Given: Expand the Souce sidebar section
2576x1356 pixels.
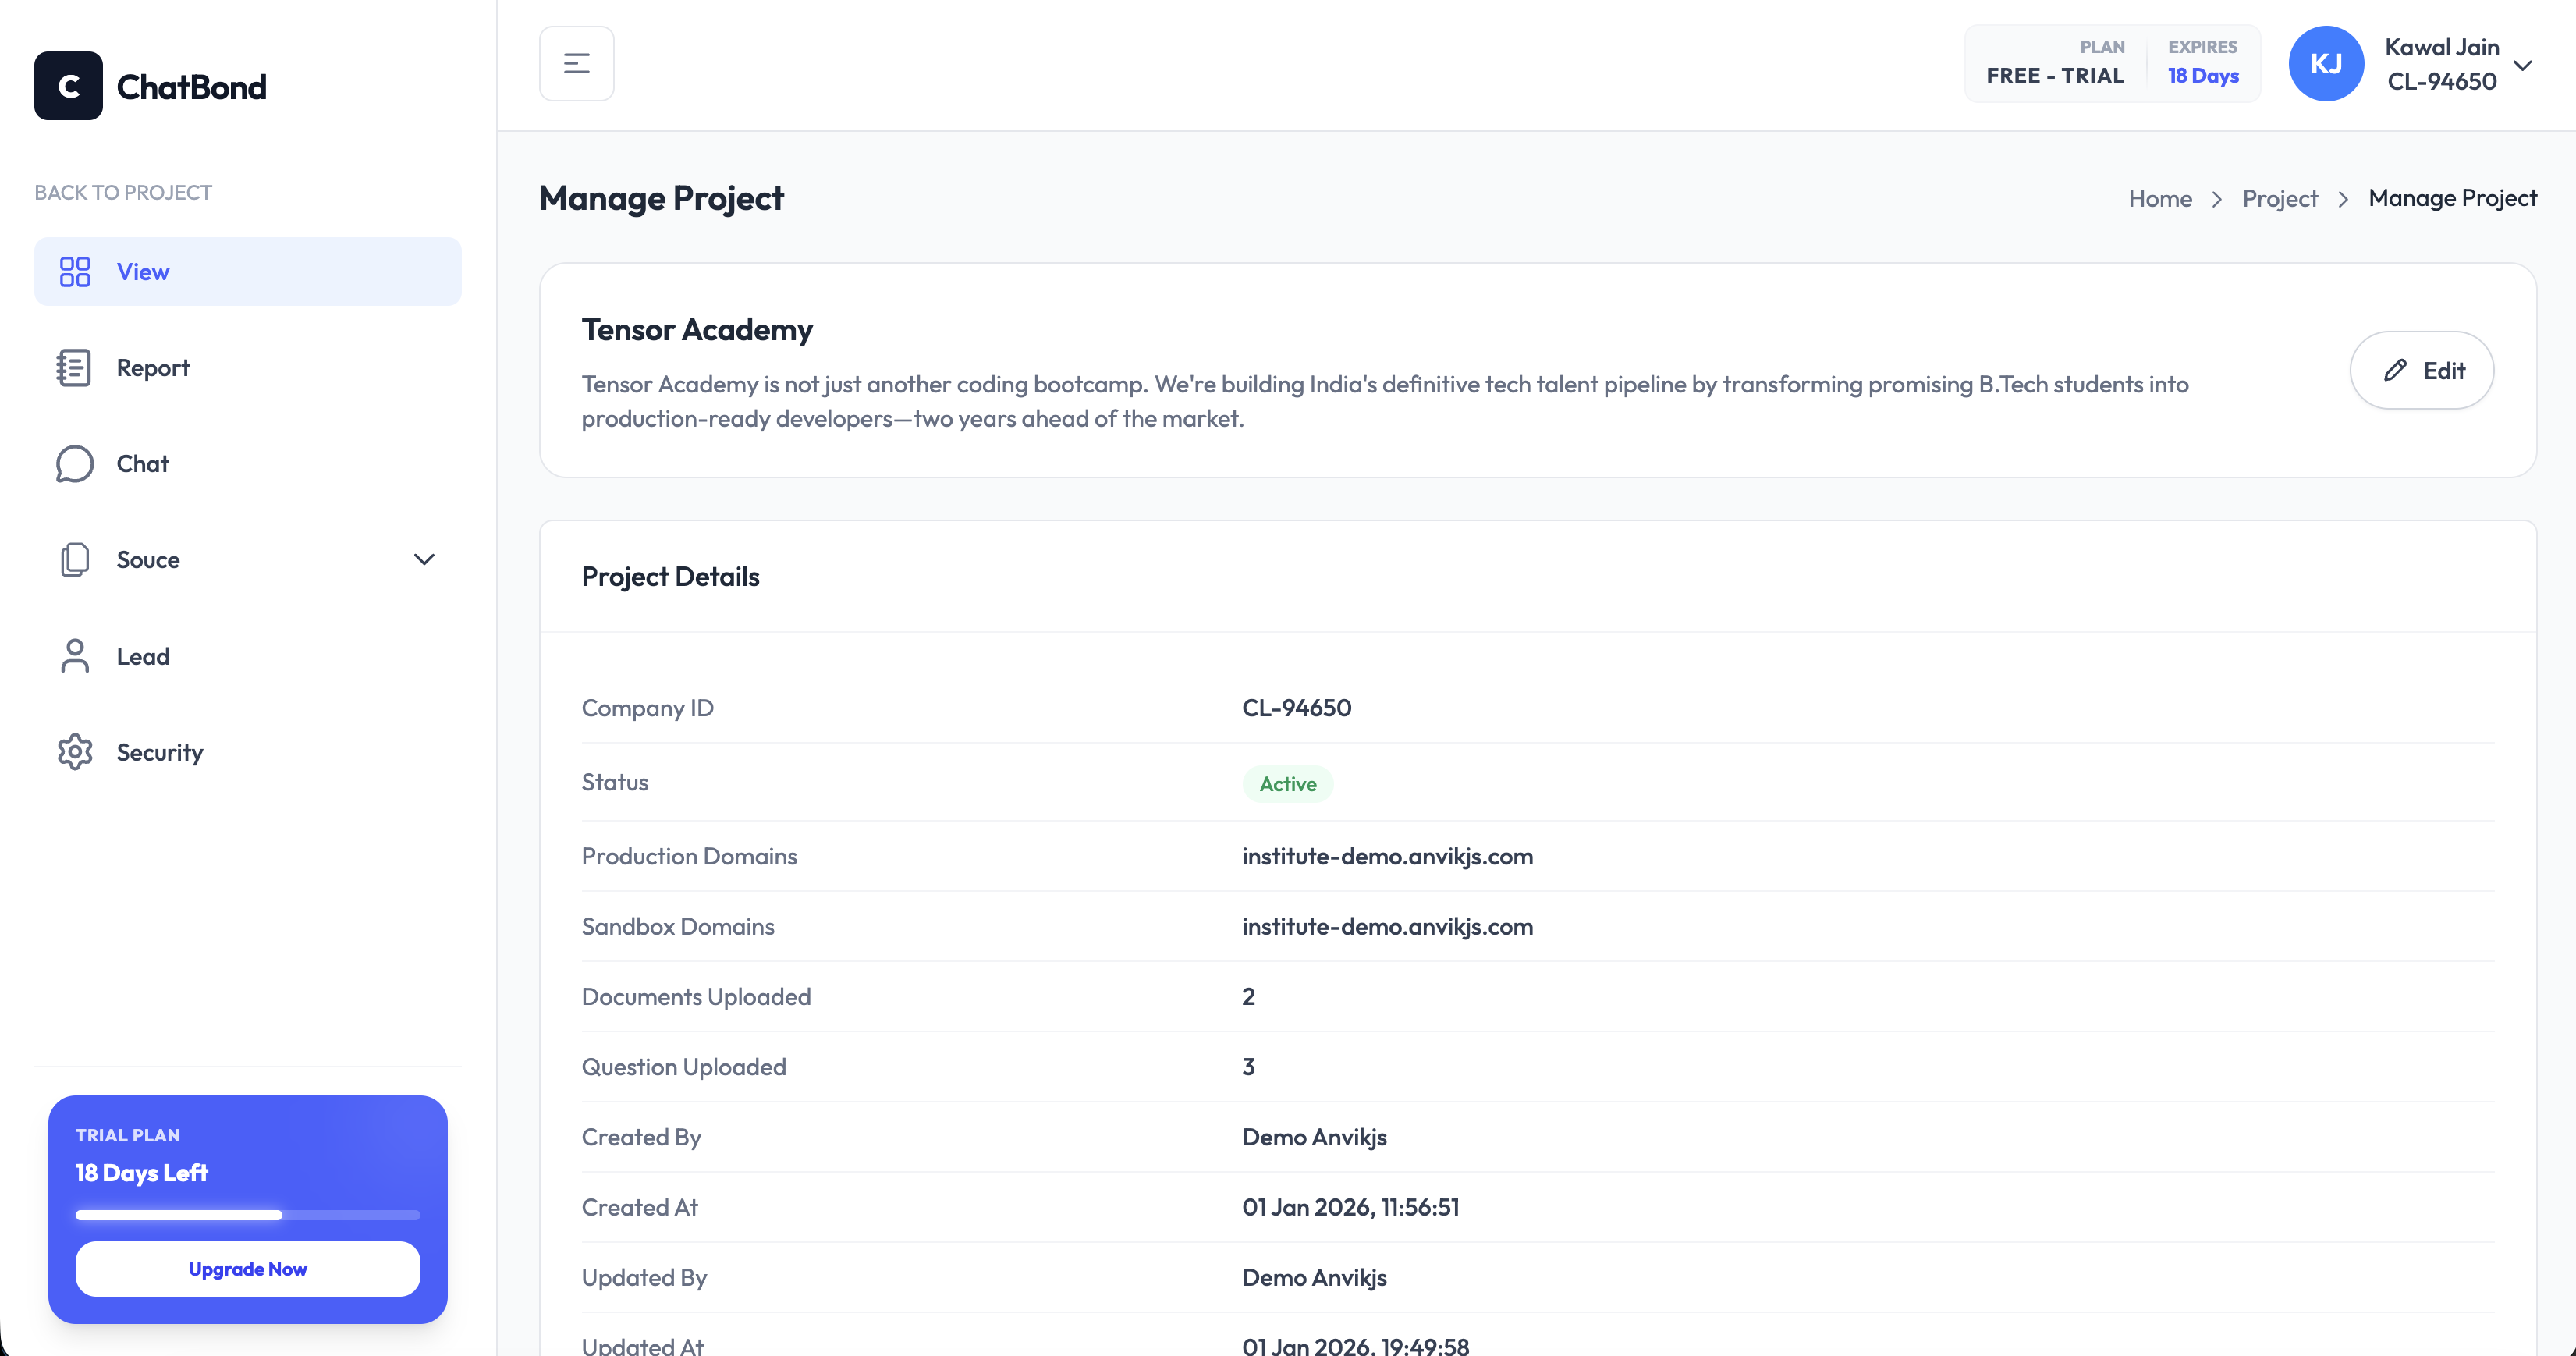Looking at the screenshot, I should point(424,560).
